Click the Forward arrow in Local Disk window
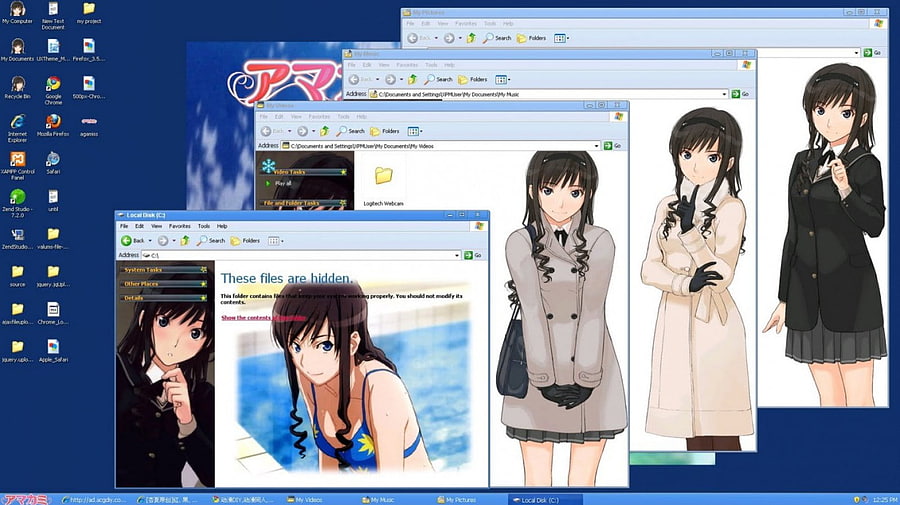 click(163, 240)
